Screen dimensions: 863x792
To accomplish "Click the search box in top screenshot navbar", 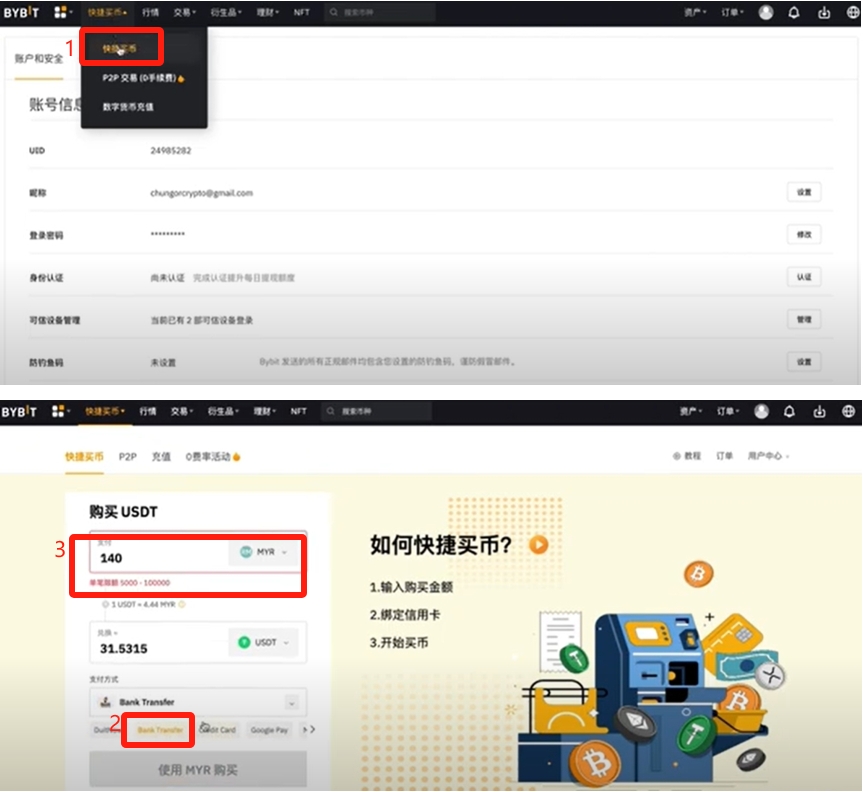I will (x=380, y=12).
